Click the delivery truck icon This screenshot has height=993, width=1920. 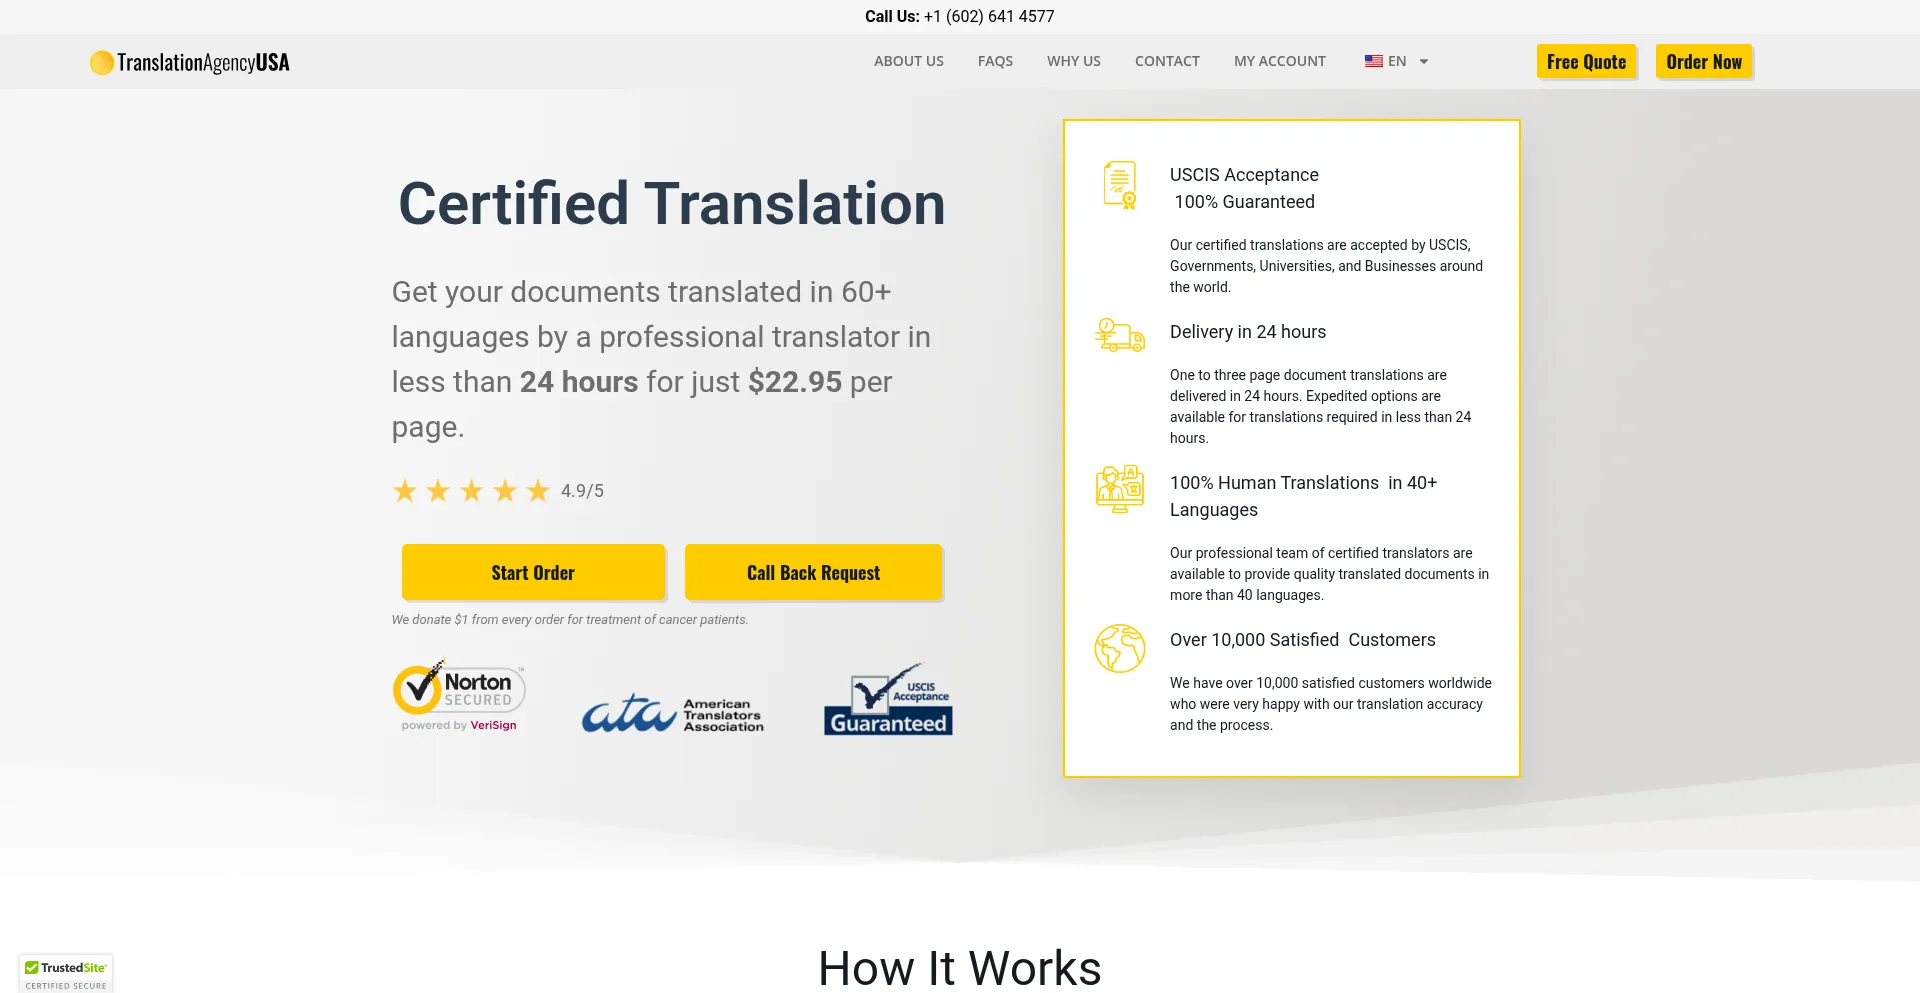[1119, 335]
